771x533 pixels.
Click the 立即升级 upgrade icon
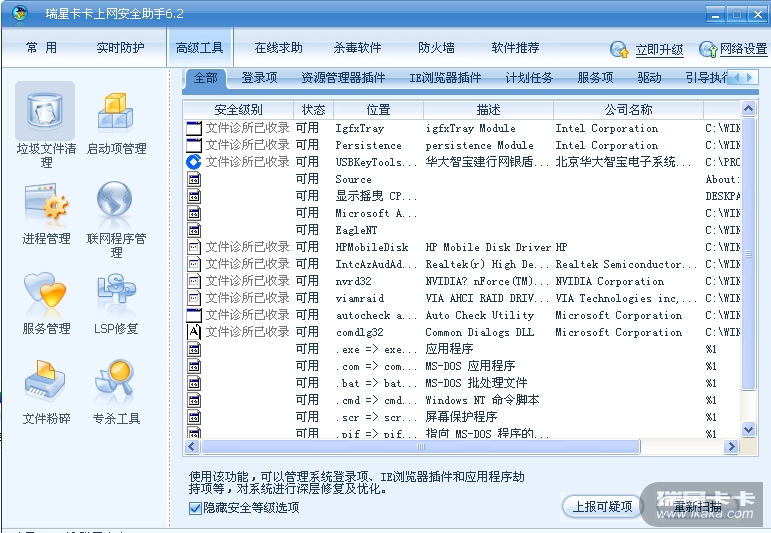tap(619, 49)
